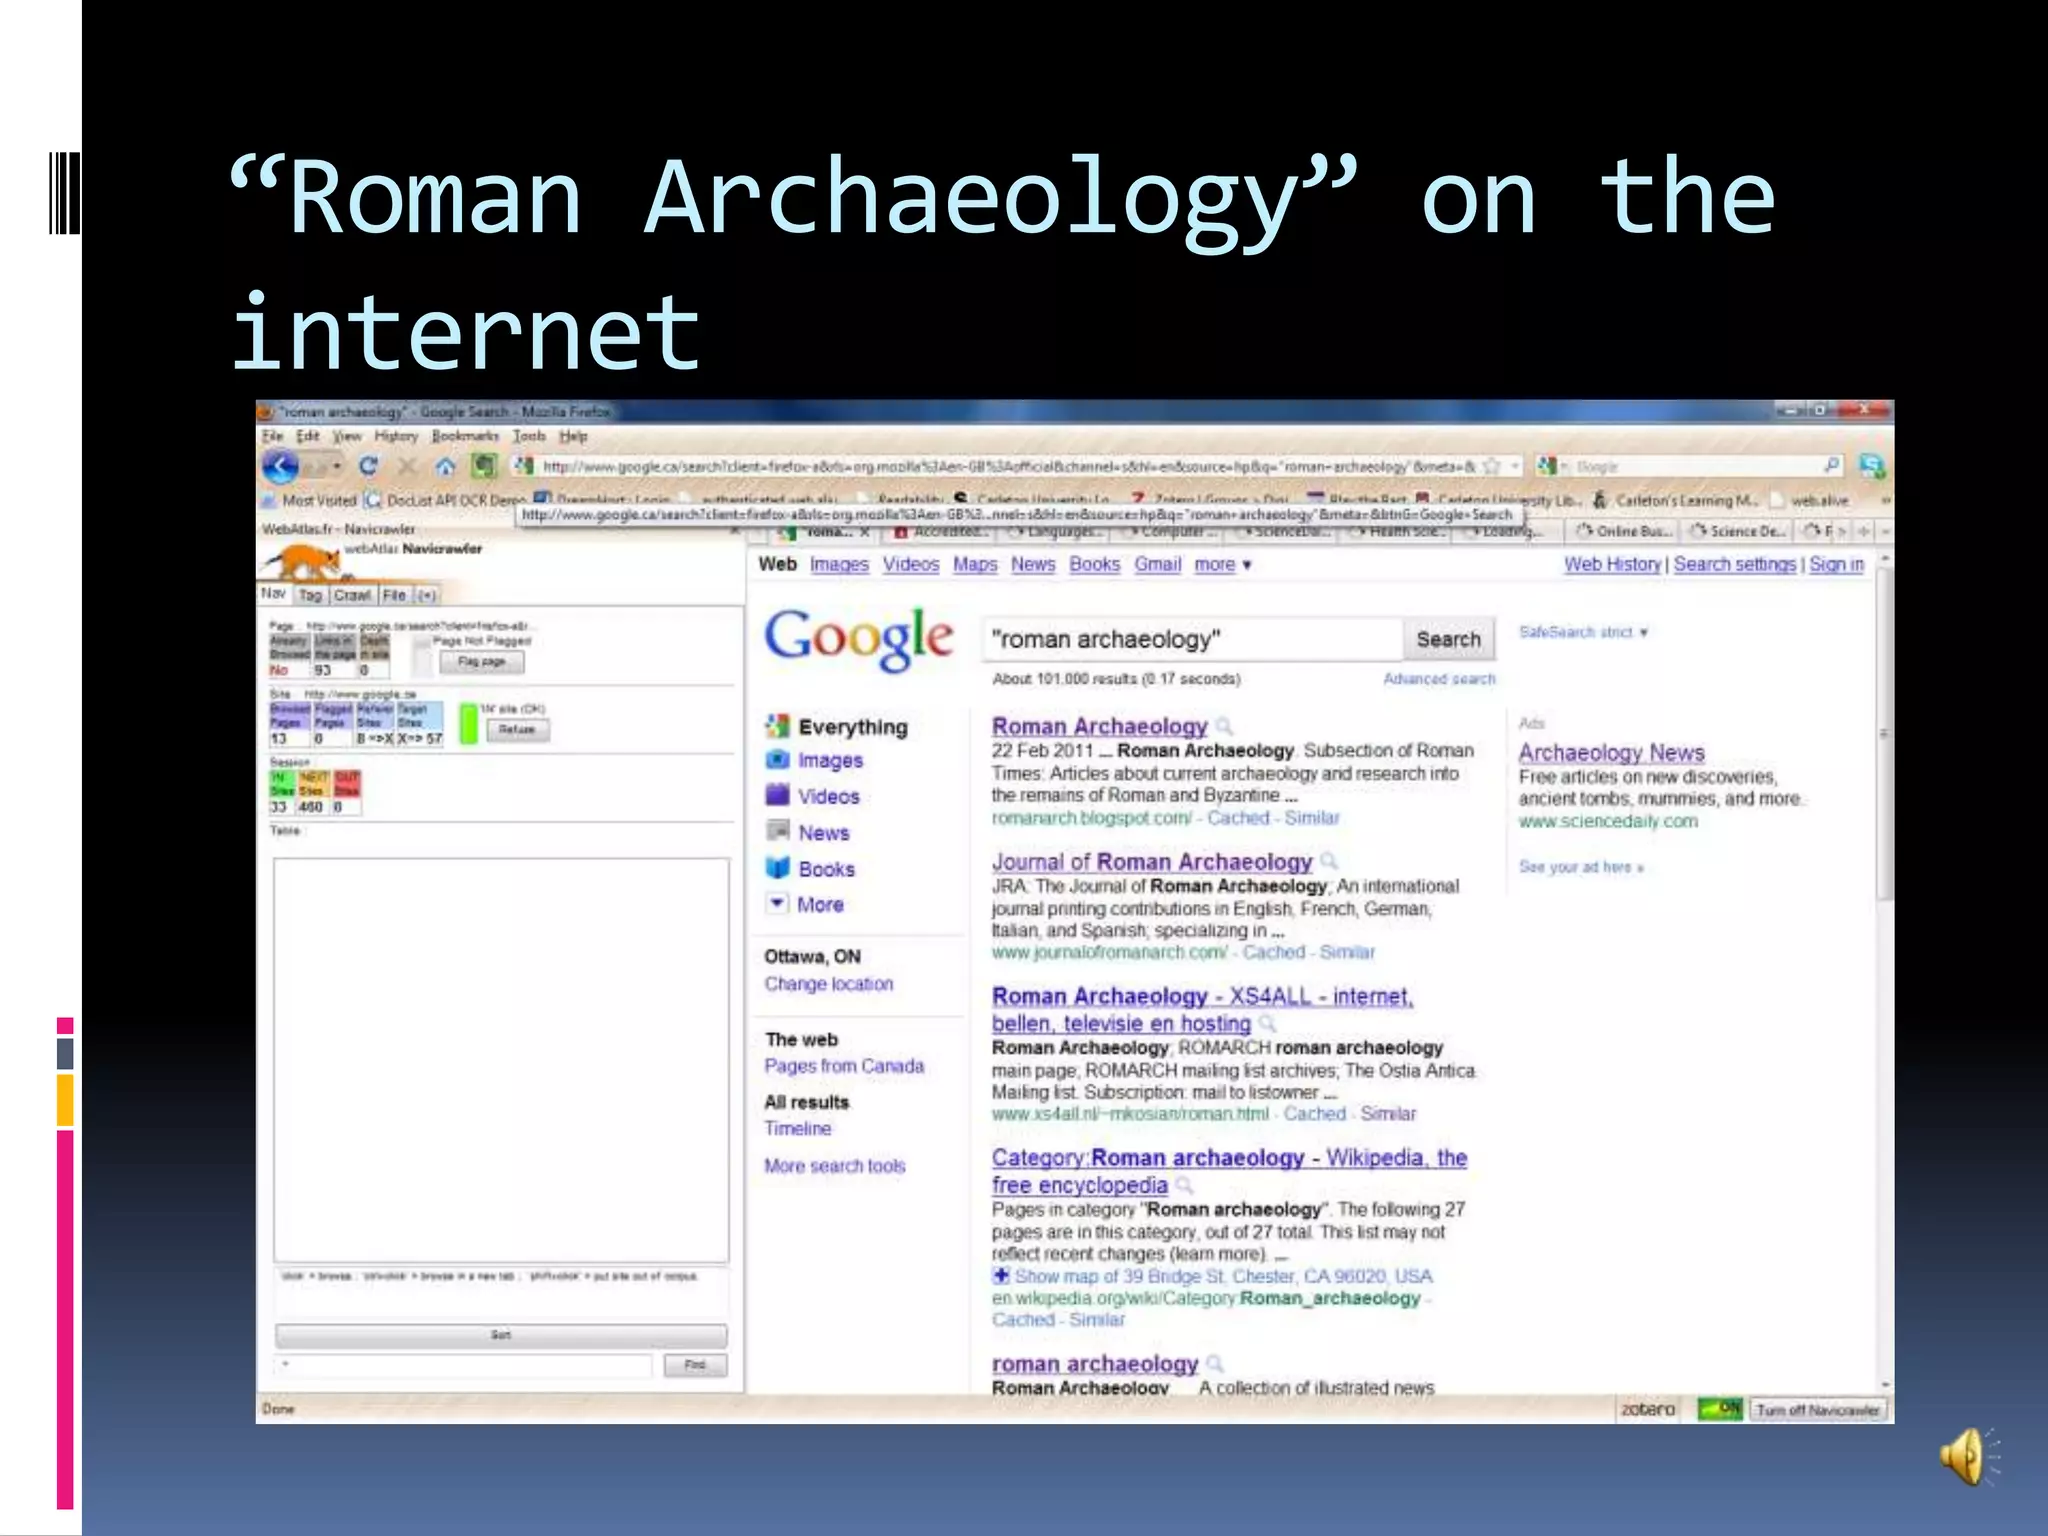Expand Google's more services dropdown
This screenshot has width=2048, height=1536.
(x=1223, y=564)
